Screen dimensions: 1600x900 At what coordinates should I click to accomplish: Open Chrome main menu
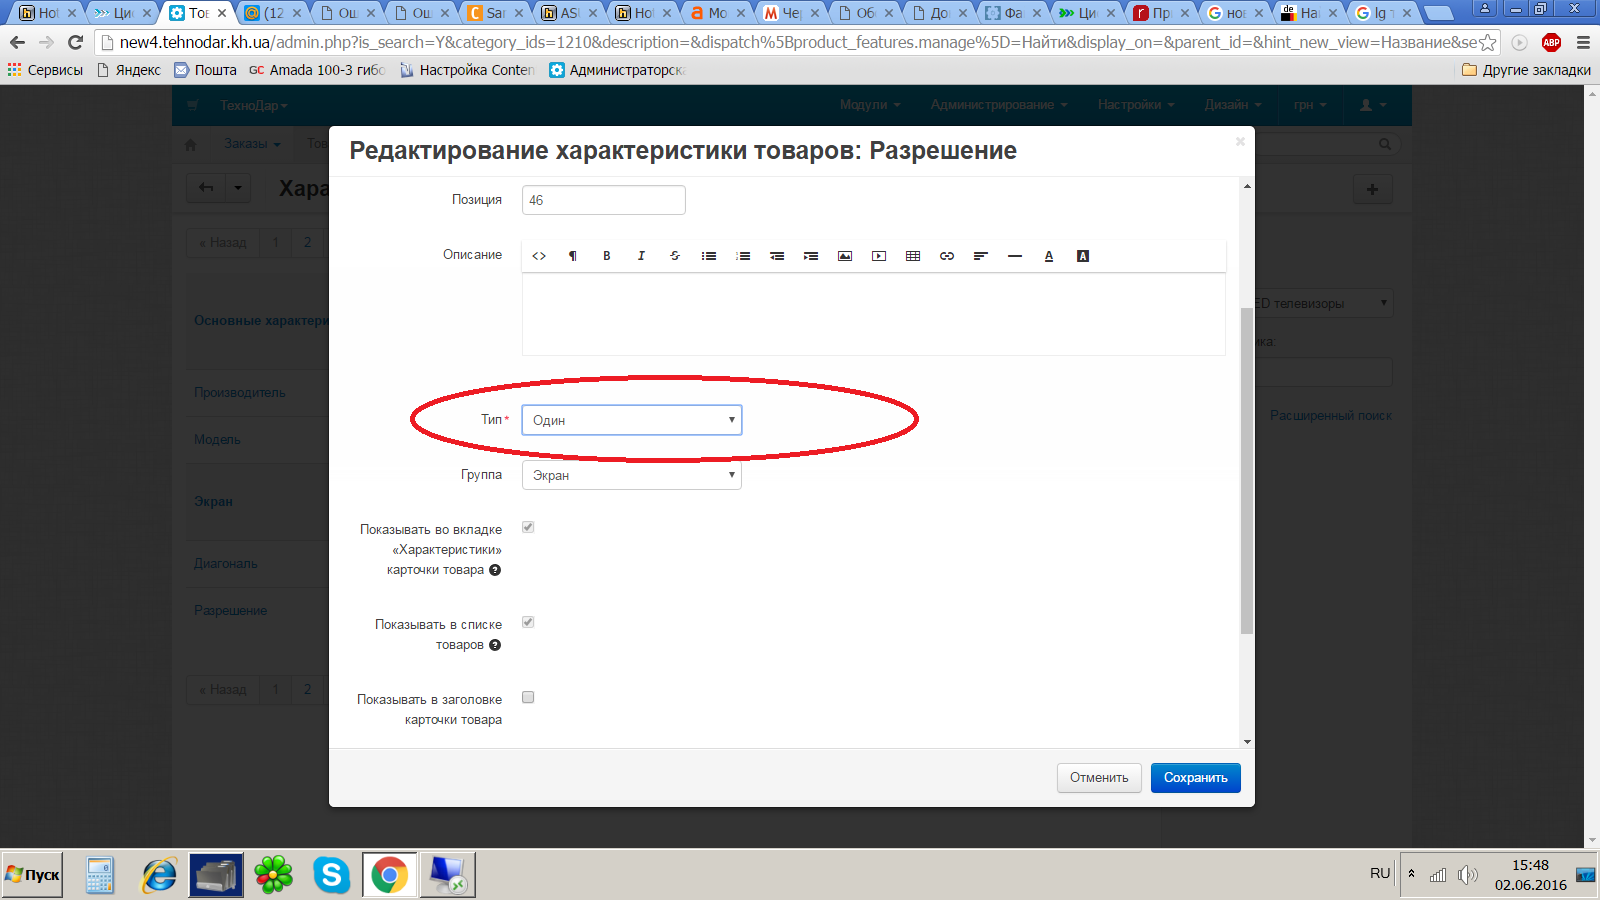[1583, 42]
